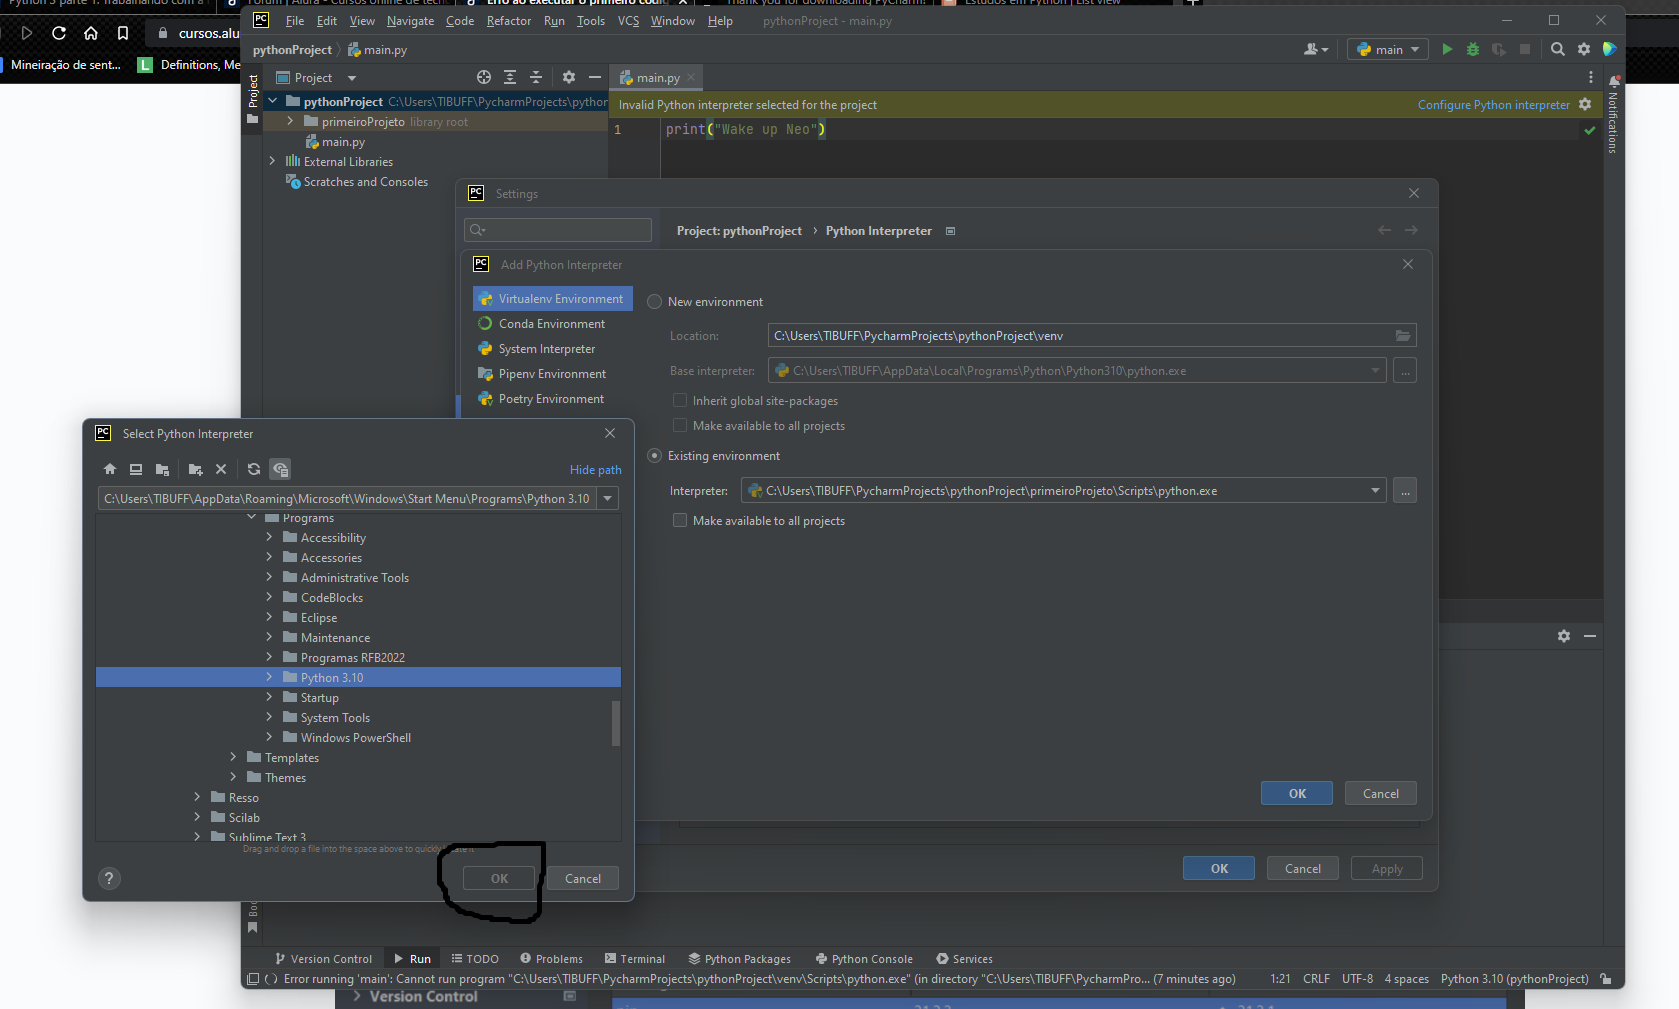Run the main configuration with green play icon
This screenshot has width=1679, height=1009.
click(1447, 49)
